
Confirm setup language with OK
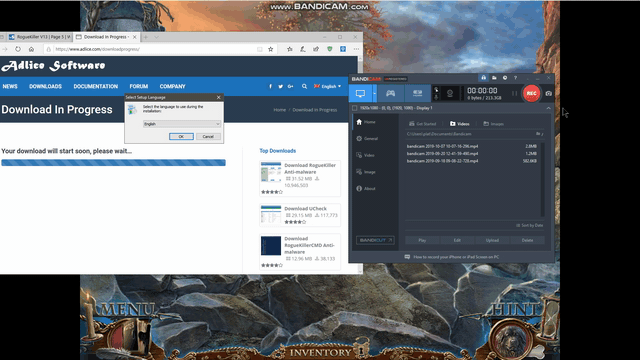(x=181, y=136)
